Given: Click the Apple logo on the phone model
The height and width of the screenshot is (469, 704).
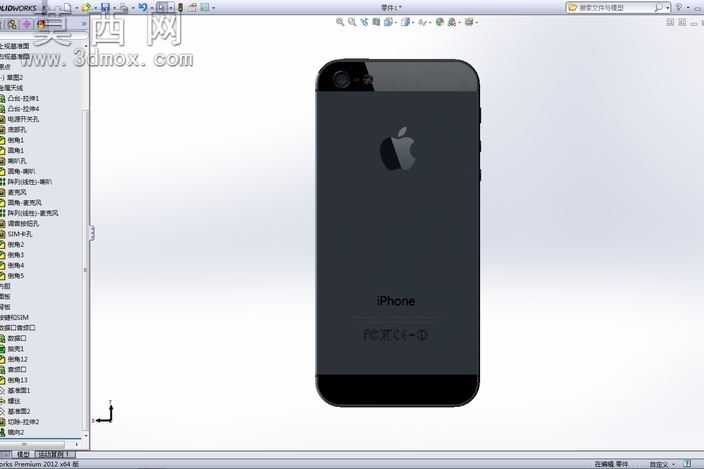Looking at the screenshot, I should (x=398, y=149).
